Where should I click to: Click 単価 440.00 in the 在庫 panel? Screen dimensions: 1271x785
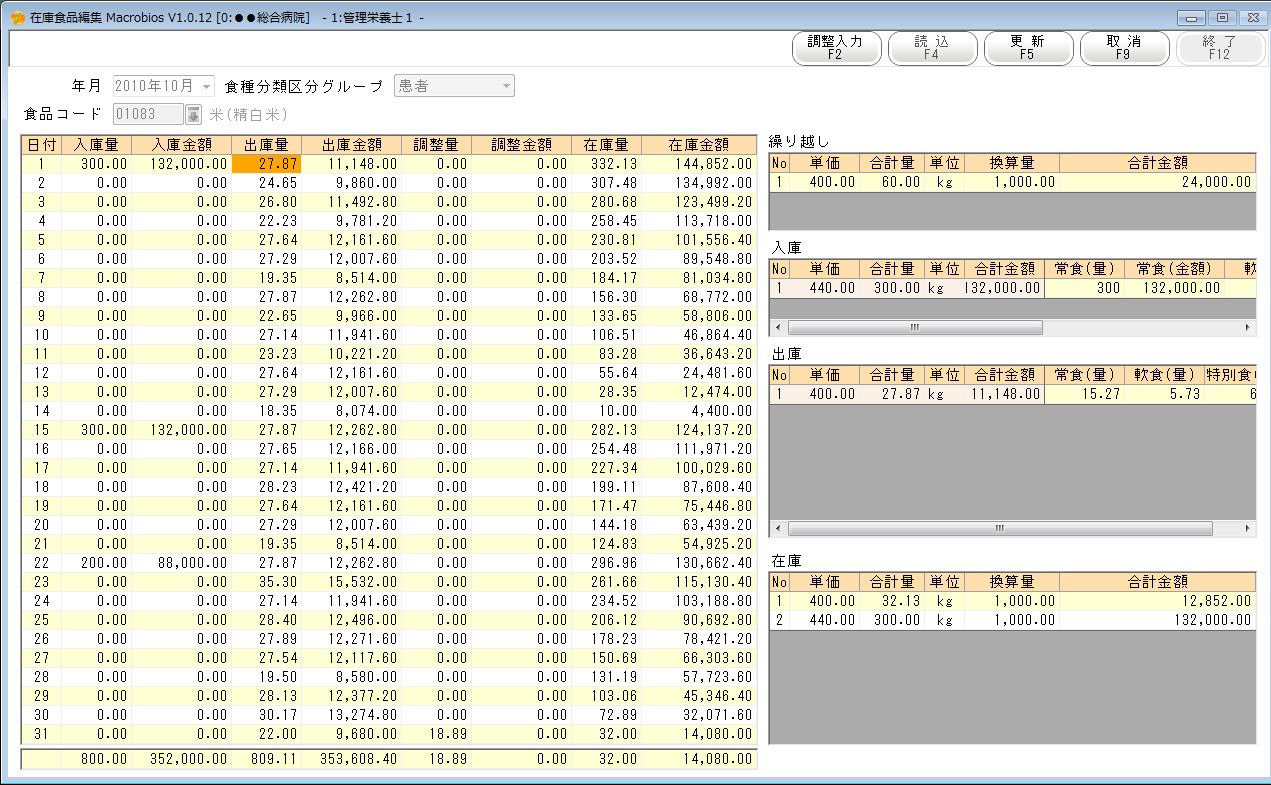[x=825, y=620]
